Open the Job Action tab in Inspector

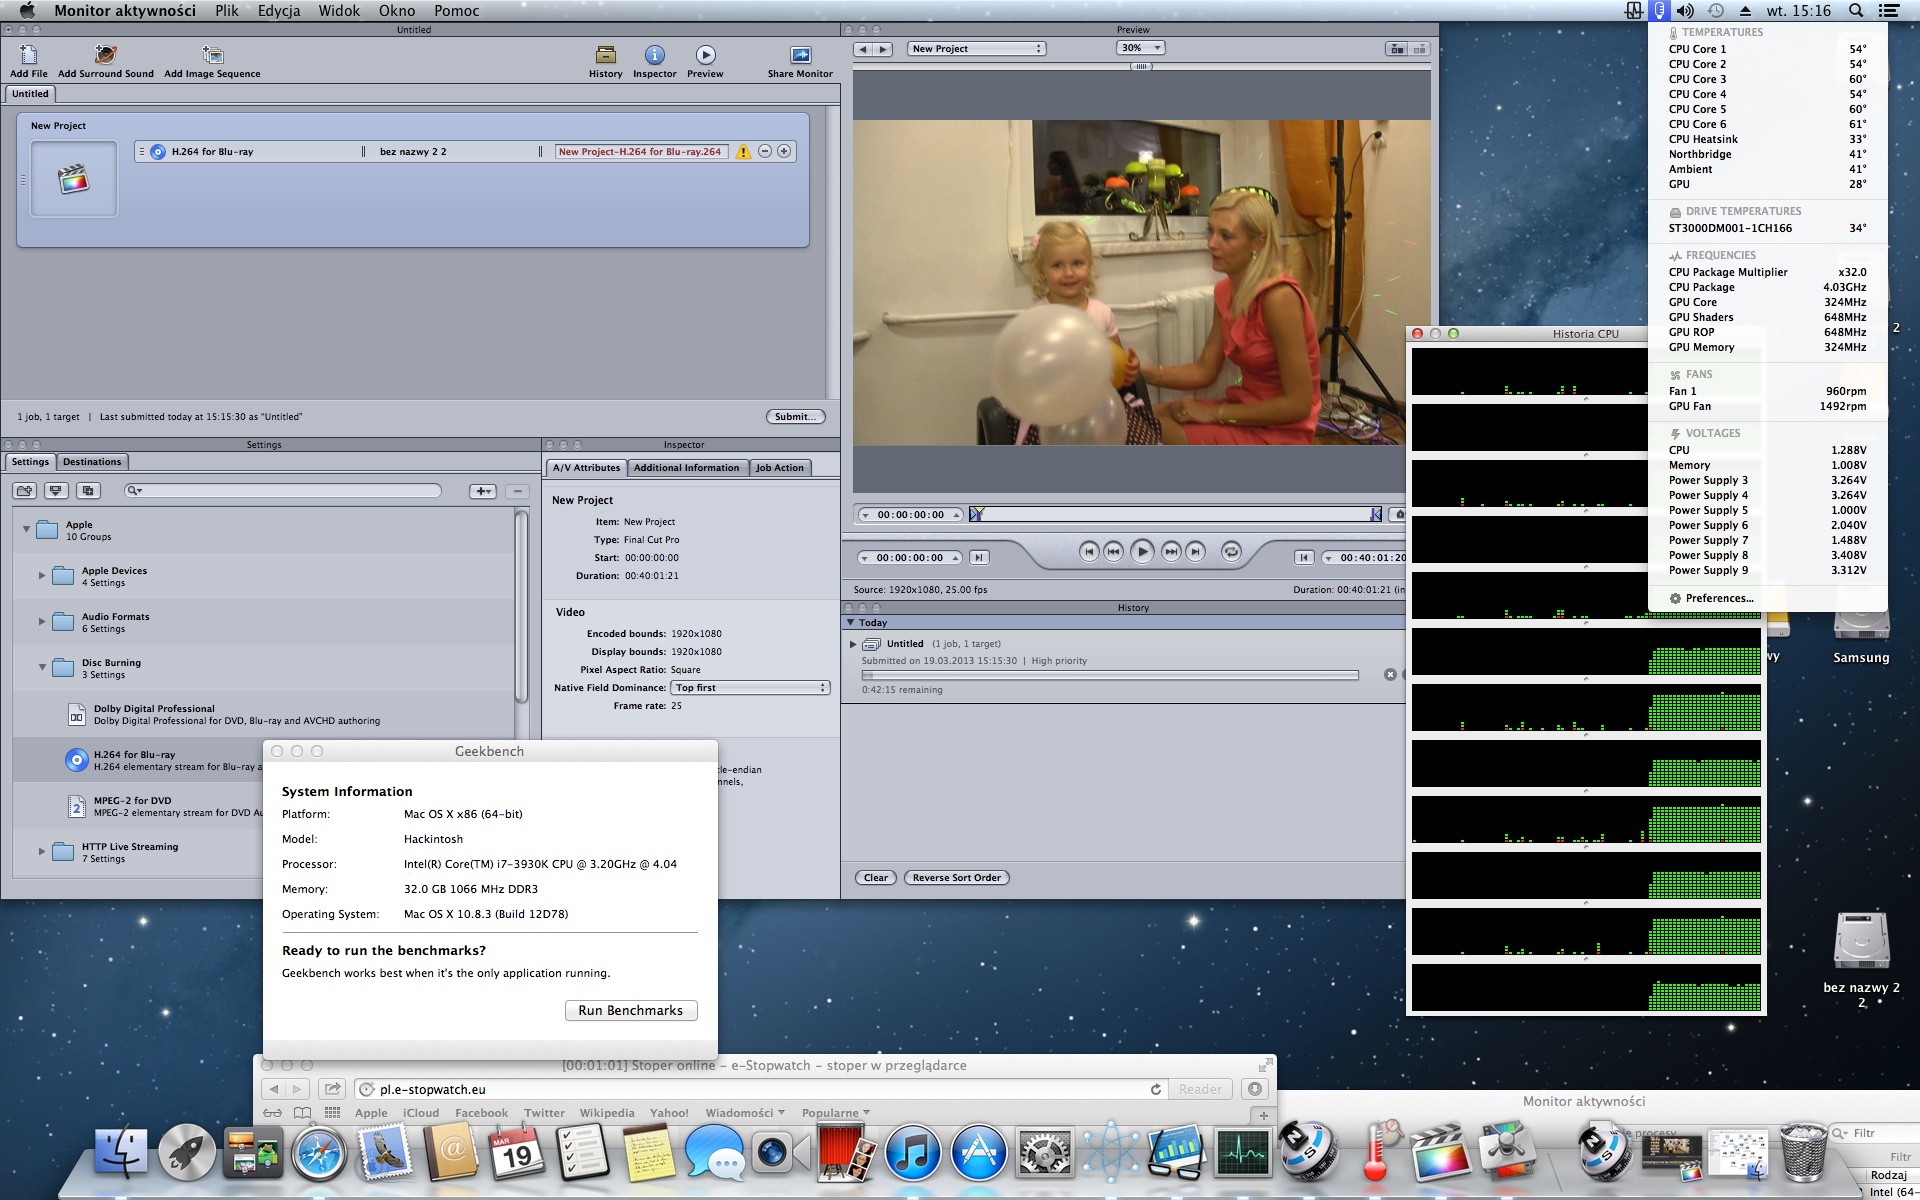pos(779,468)
